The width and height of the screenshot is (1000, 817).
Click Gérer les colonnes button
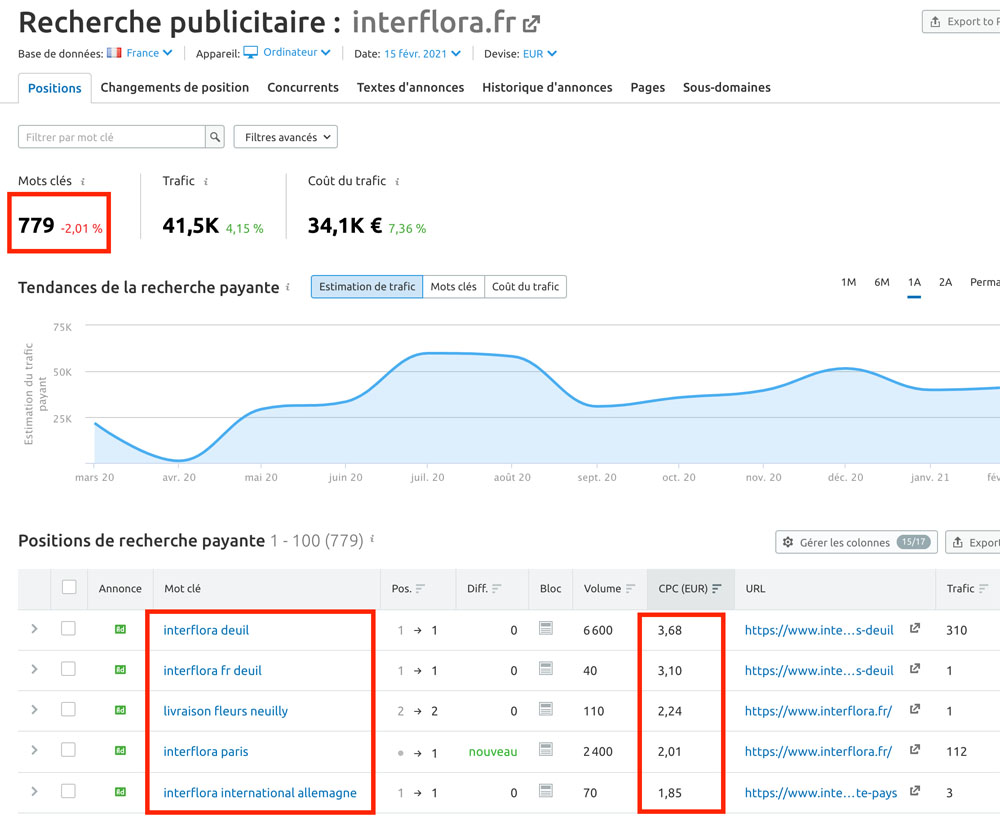point(856,542)
